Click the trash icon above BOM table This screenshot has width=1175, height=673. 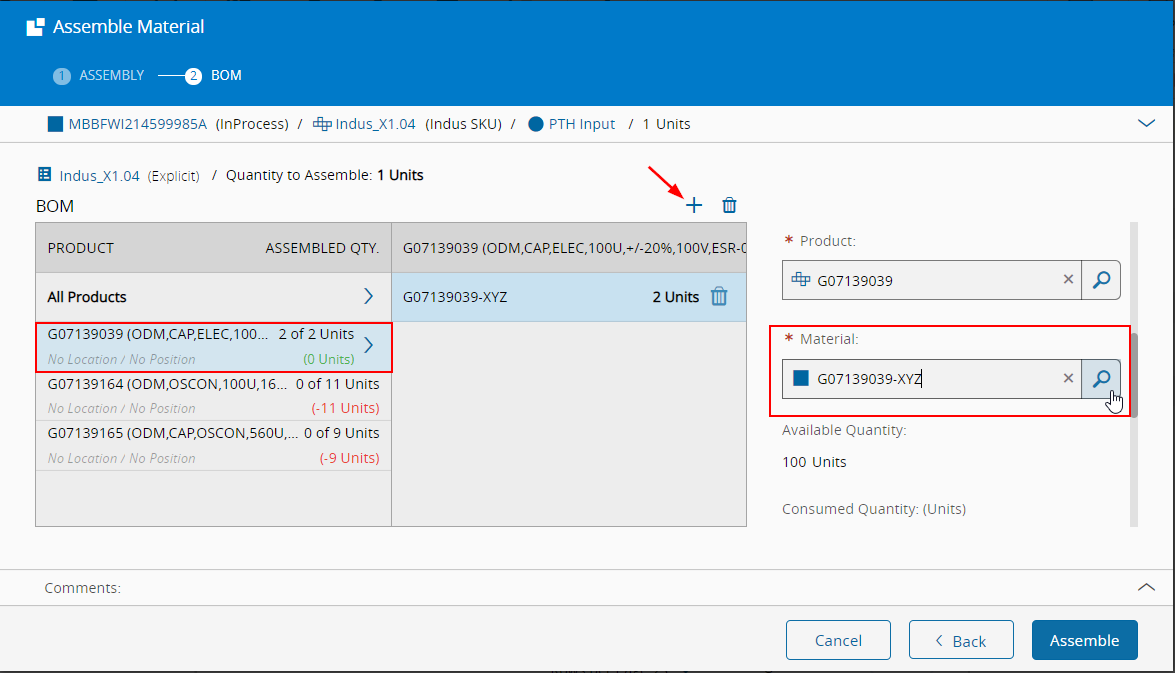[730, 205]
